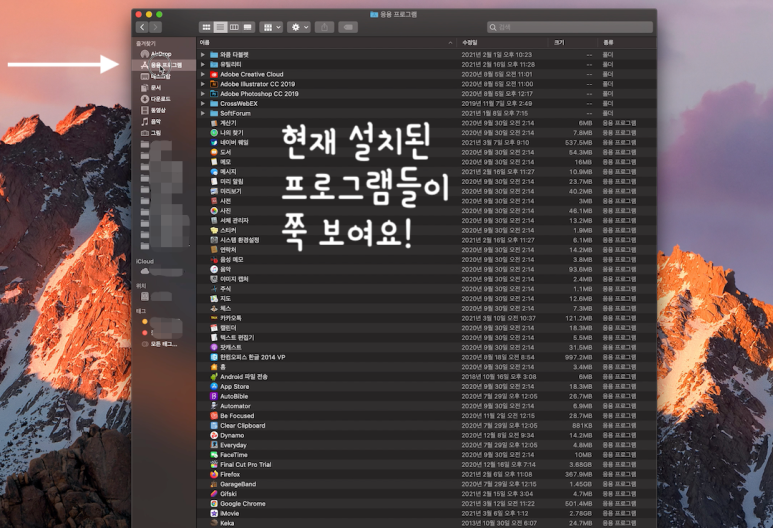
Task: Open 모든 태그... in the sidebar
Action: click(x=159, y=344)
